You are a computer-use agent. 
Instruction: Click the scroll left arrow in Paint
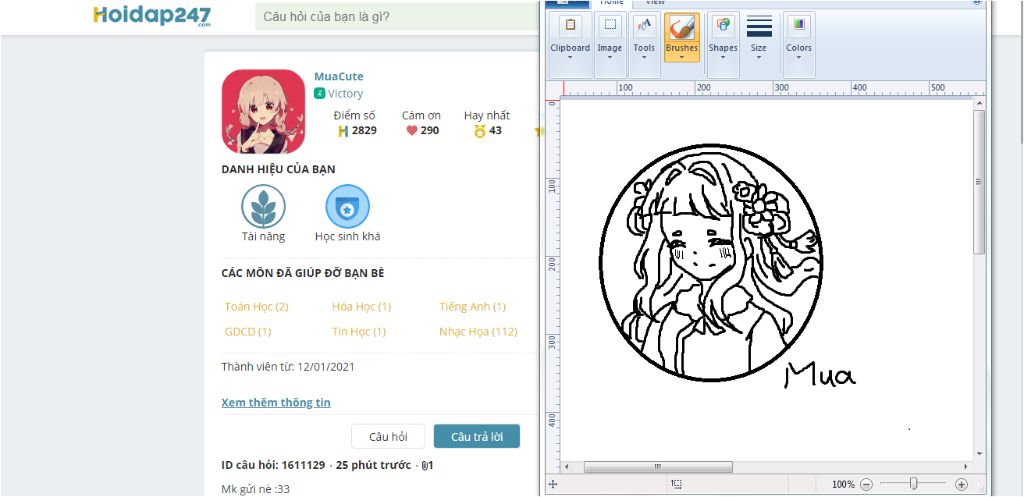pyautogui.click(x=567, y=467)
